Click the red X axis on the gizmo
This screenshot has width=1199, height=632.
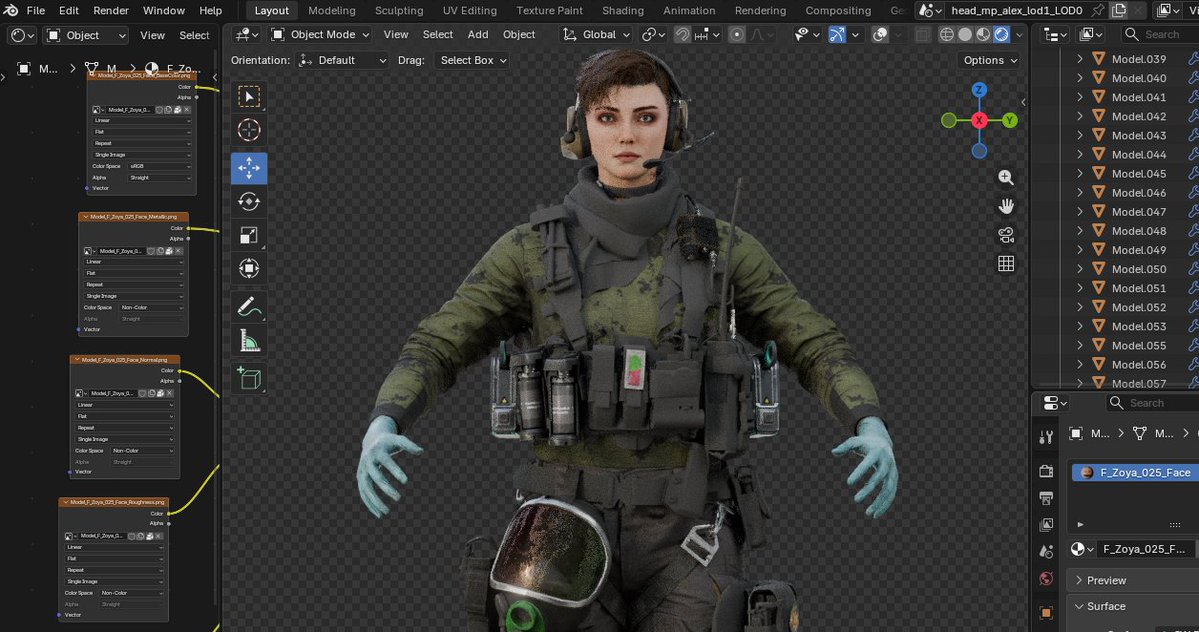(x=979, y=120)
